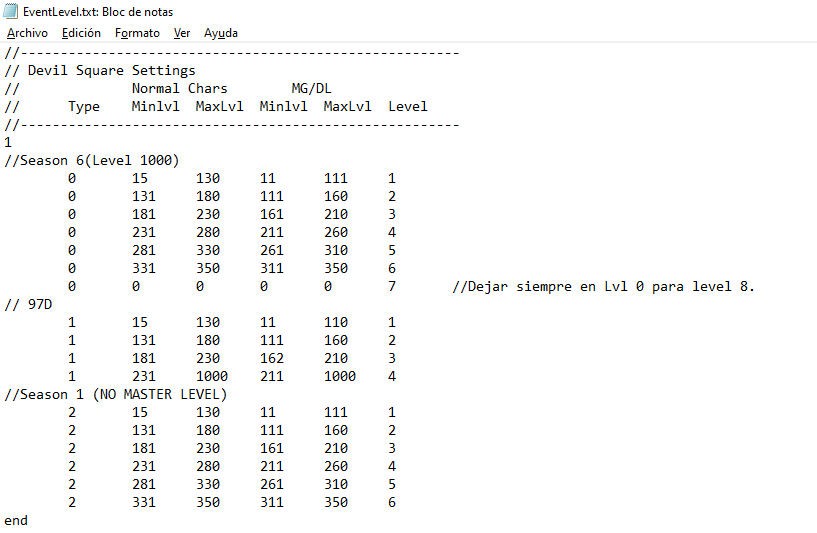Click the lone '1' below the header
Image resolution: width=817 pixels, height=533 pixels.
(x=8, y=143)
